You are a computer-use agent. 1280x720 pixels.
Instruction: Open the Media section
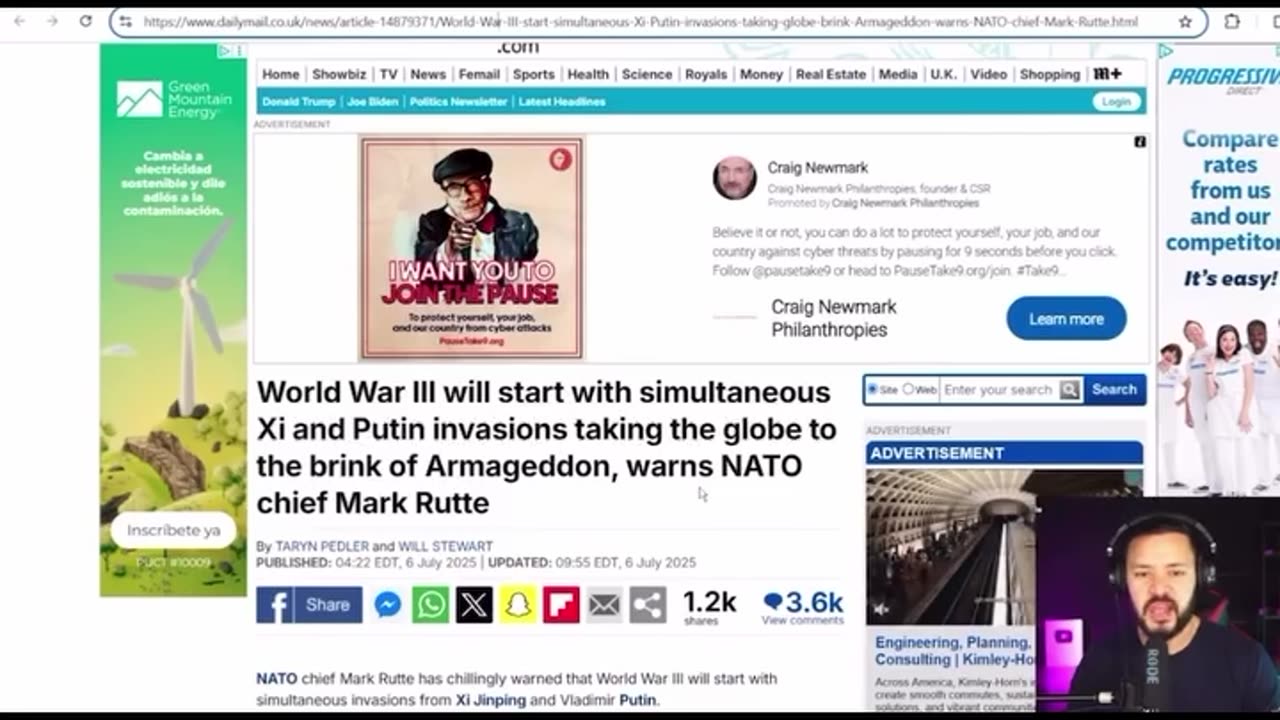(898, 74)
